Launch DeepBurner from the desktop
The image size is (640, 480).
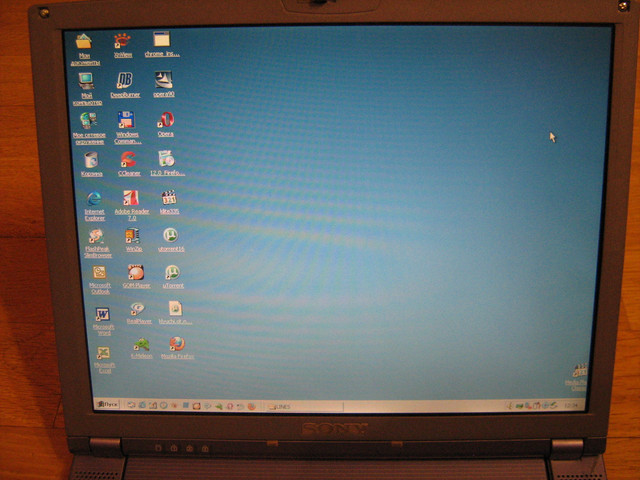(125, 80)
